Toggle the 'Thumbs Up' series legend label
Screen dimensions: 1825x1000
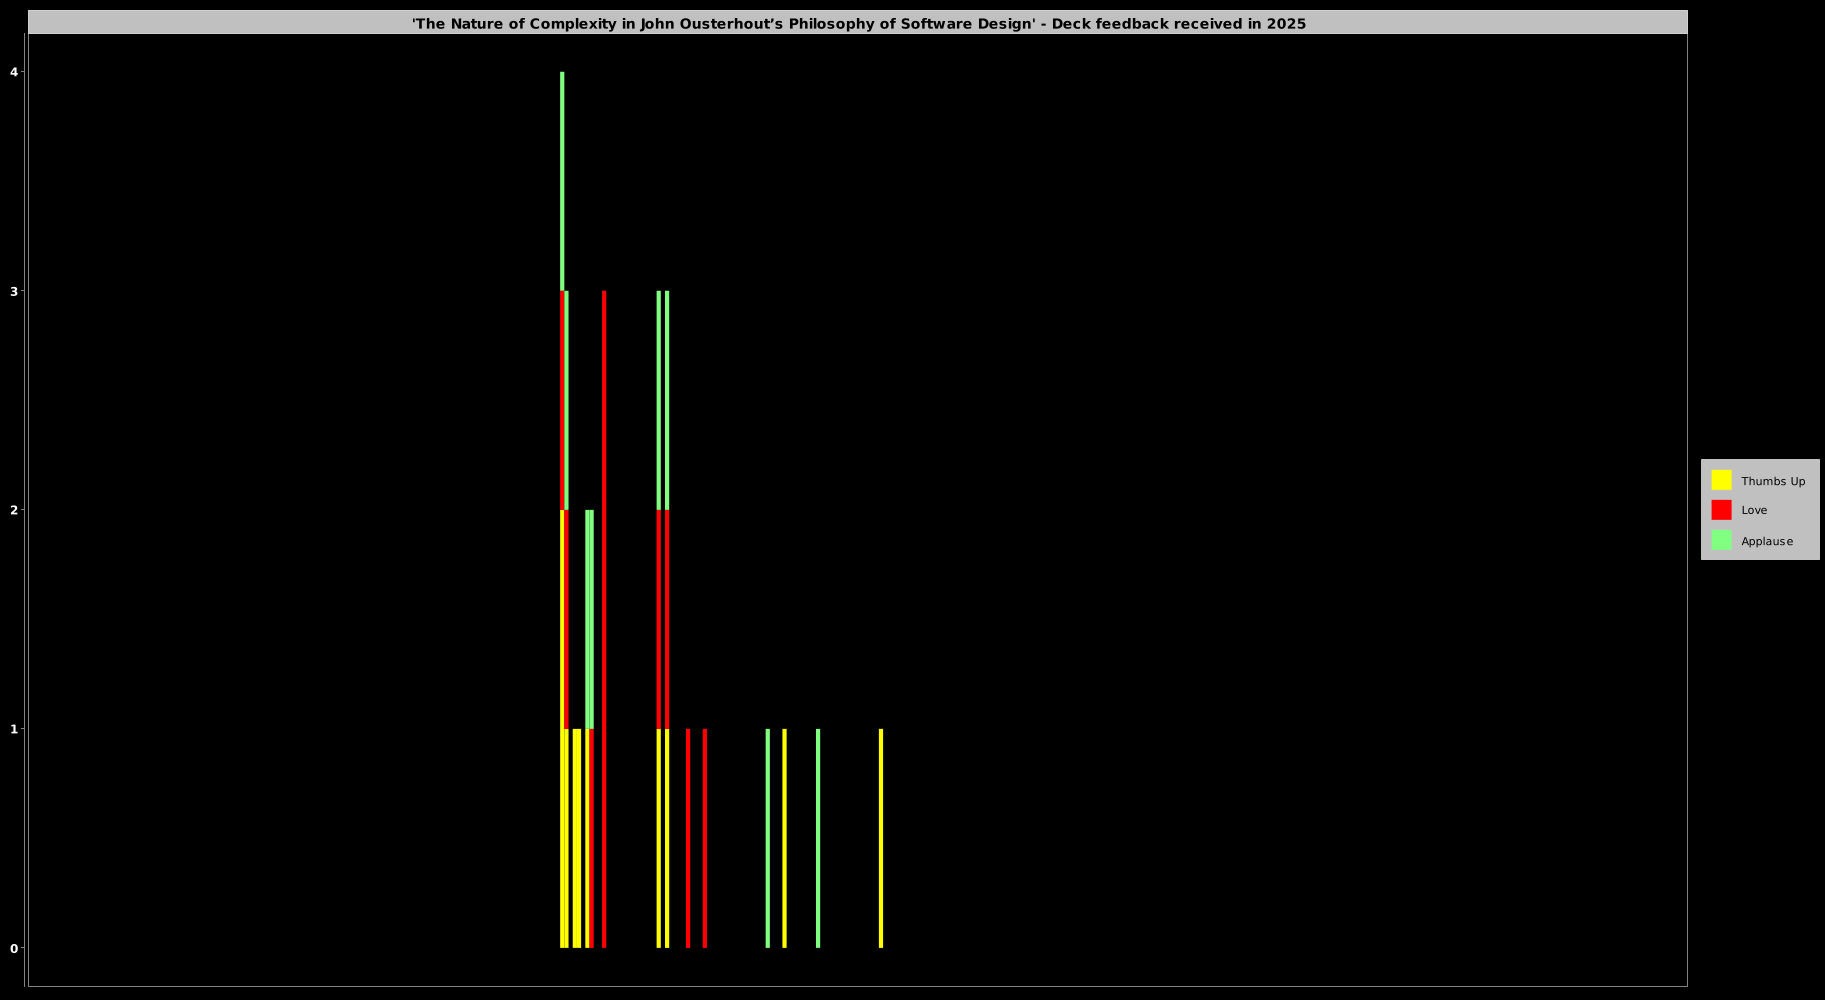tap(1772, 481)
